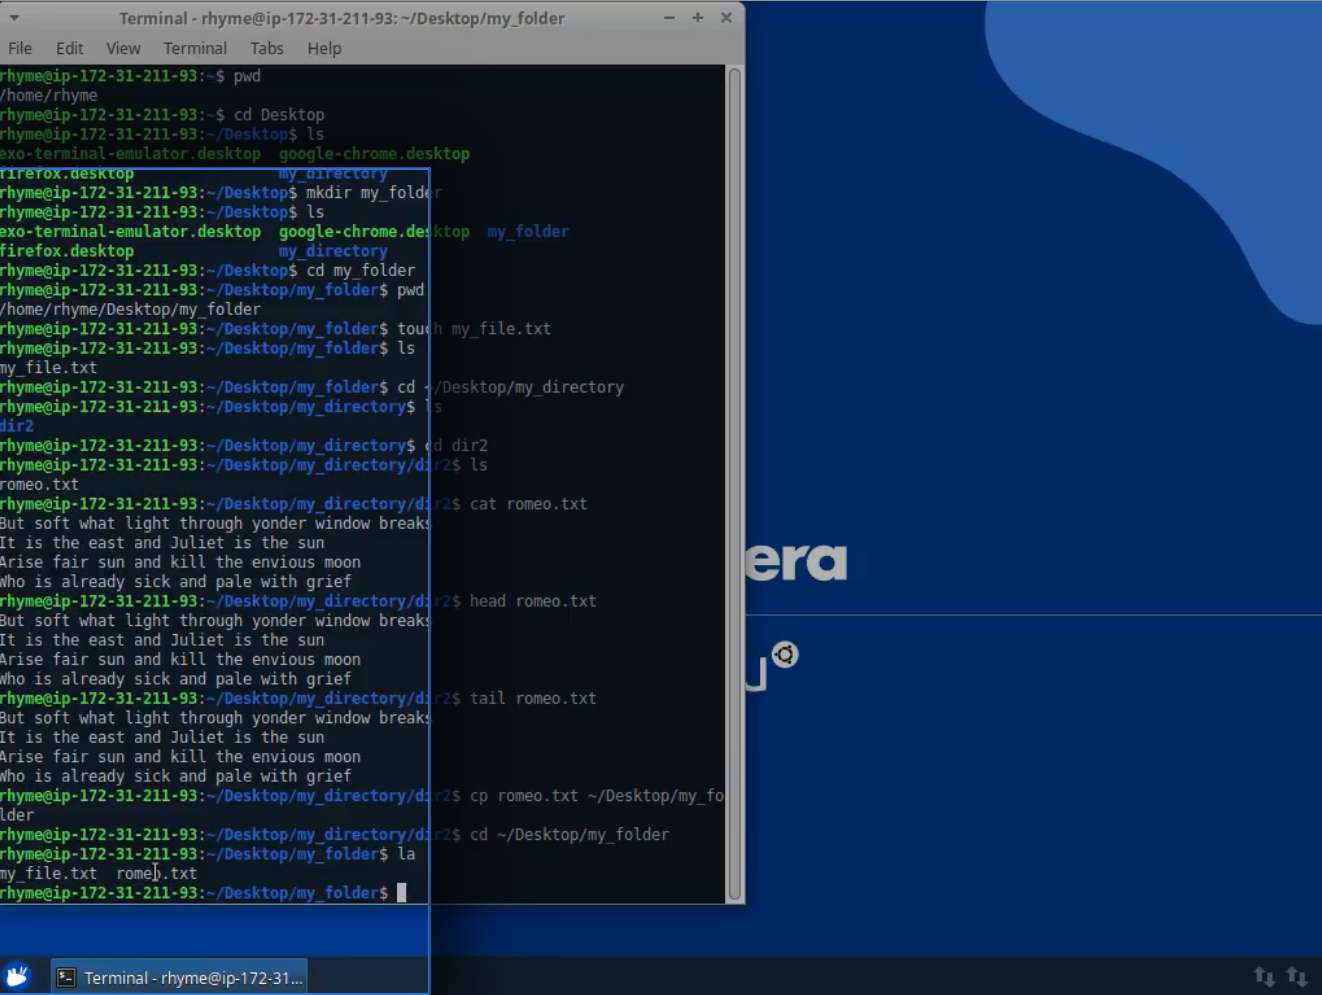Click the 'cd Desktop' command text
This screenshot has width=1322, height=995.
click(x=279, y=115)
